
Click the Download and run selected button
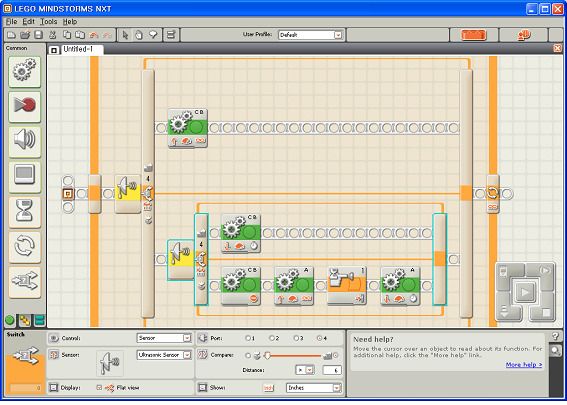click(545, 271)
